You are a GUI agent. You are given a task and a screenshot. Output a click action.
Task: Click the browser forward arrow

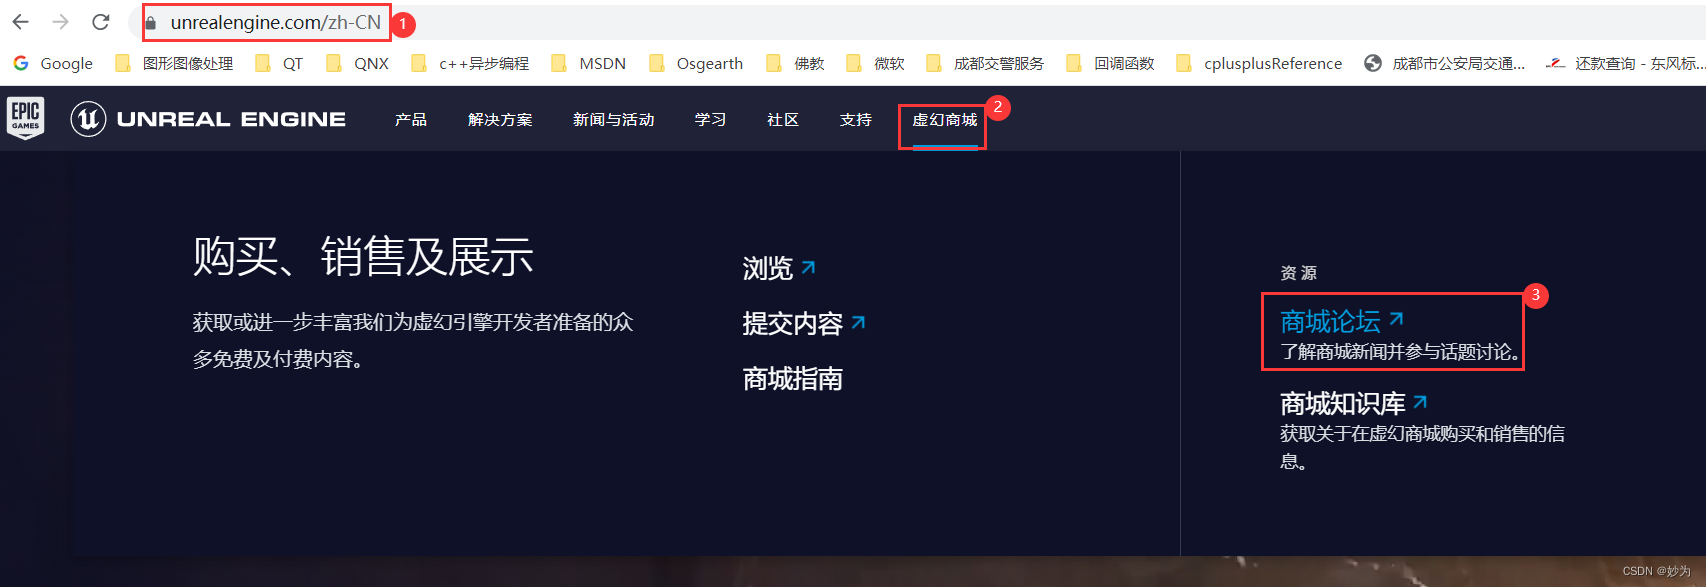point(61,22)
